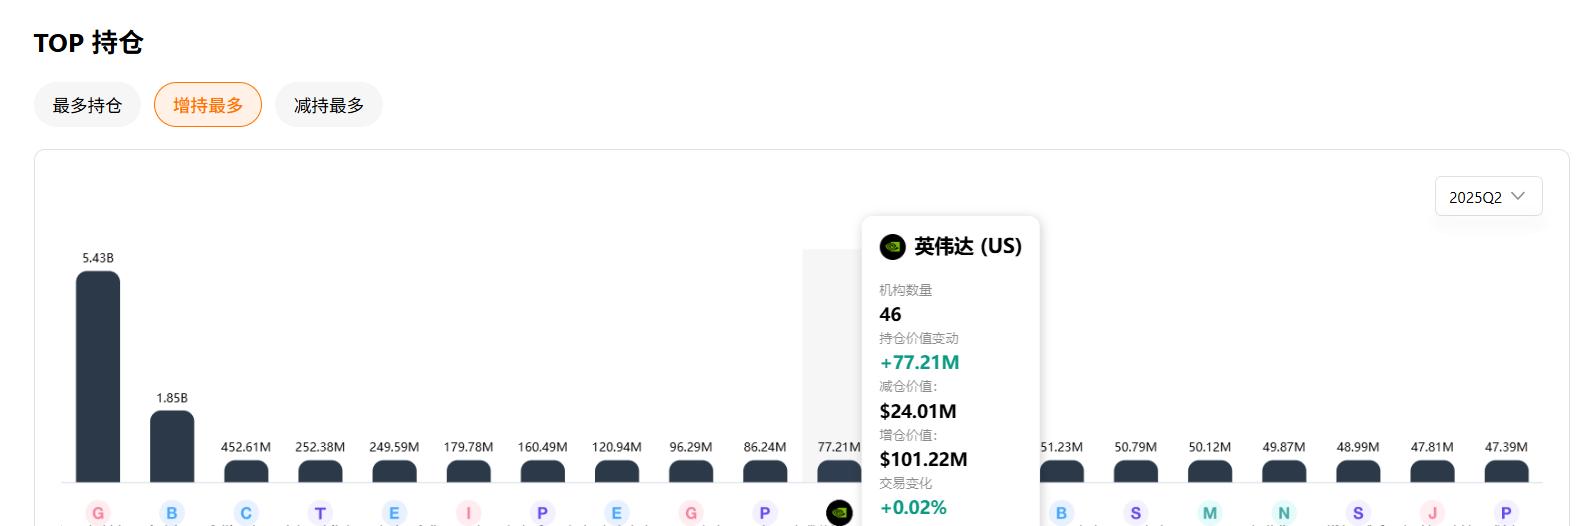The image size is (1584, 526).
Task: Click the bar labeled 452.61M
Action: [x=246, y=471]
